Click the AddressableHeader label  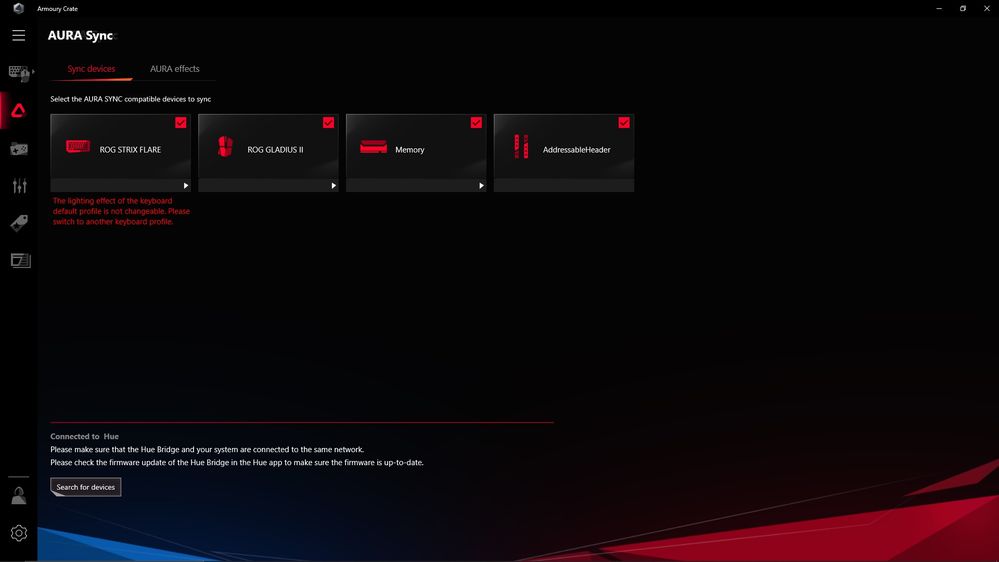pyautogui.click(x=577, y=150)
